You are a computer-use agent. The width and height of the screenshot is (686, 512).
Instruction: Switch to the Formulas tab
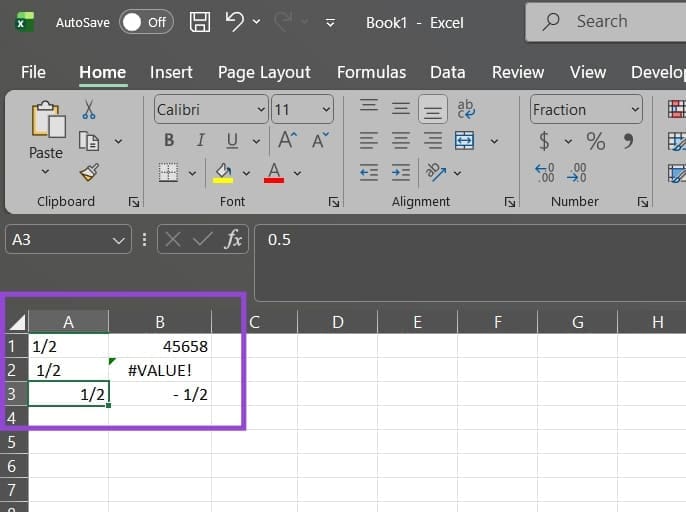(371, 72)
